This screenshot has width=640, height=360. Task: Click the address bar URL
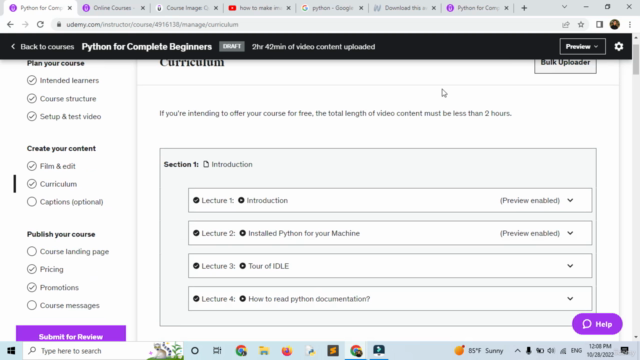[152, 24]
